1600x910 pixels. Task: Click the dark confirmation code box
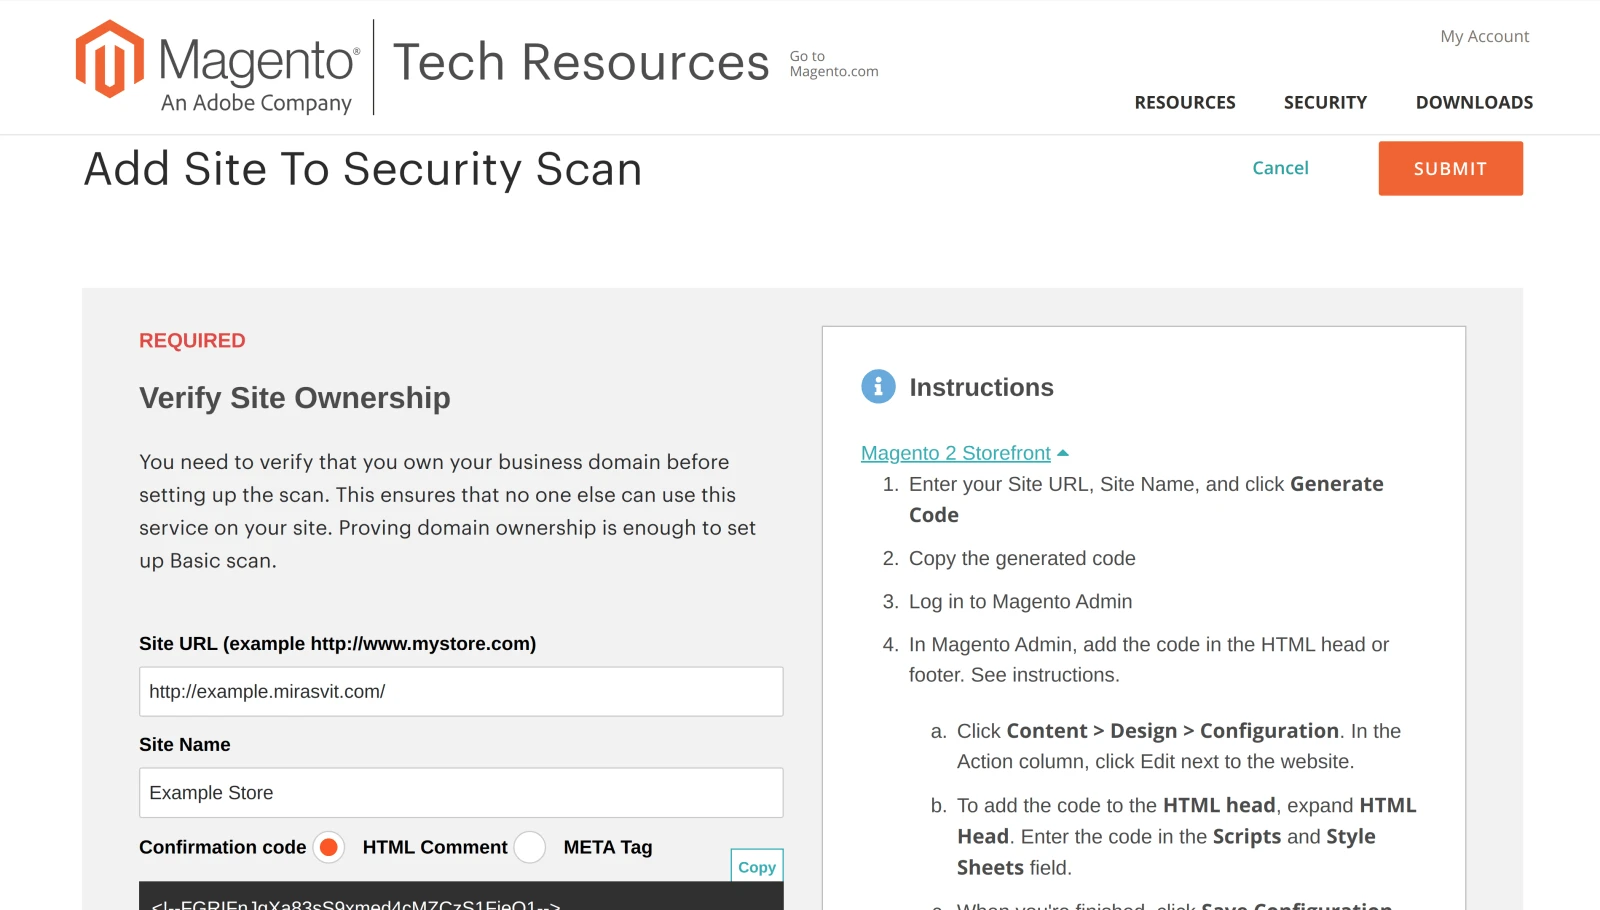point(461,898)
